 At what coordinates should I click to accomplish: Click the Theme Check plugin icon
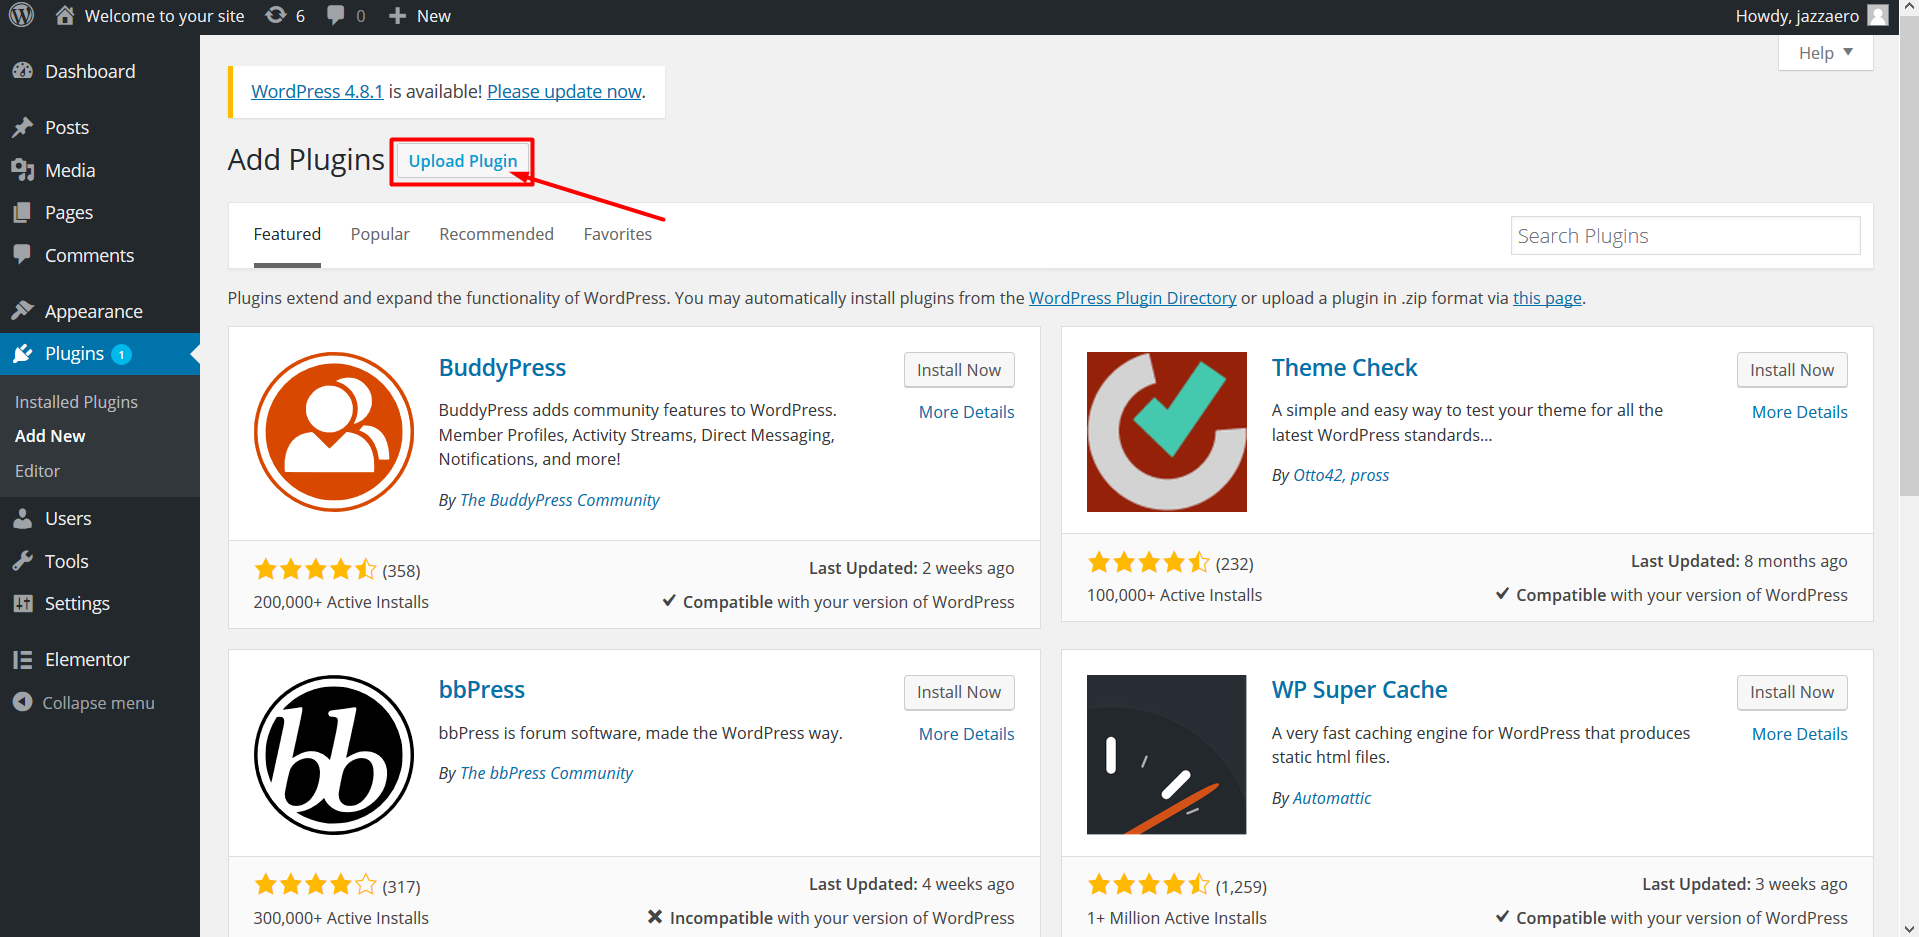pos(1166,432)
